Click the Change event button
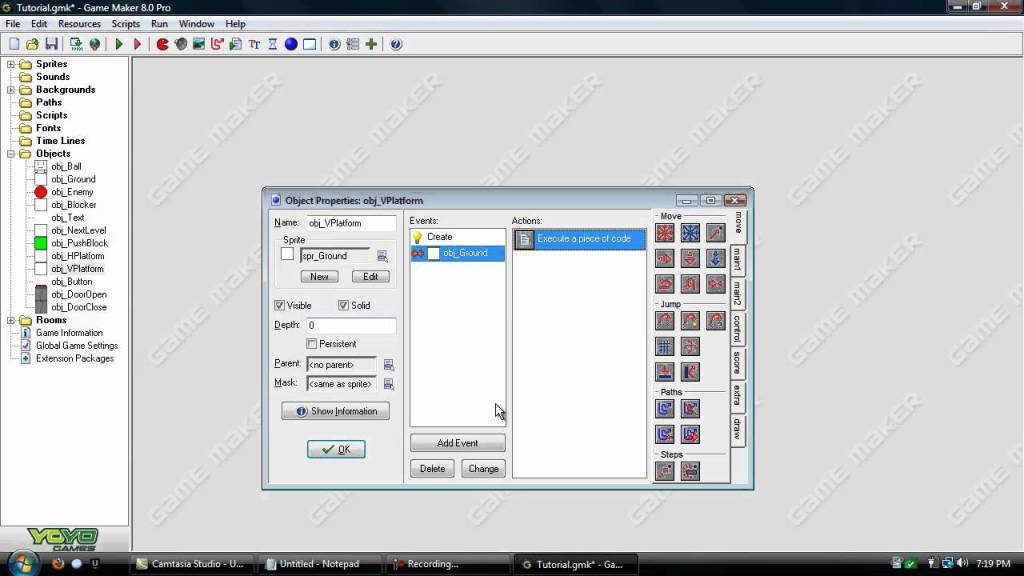Image resolution: width=1024 pixels, height=576 pixels. point(483,468)
